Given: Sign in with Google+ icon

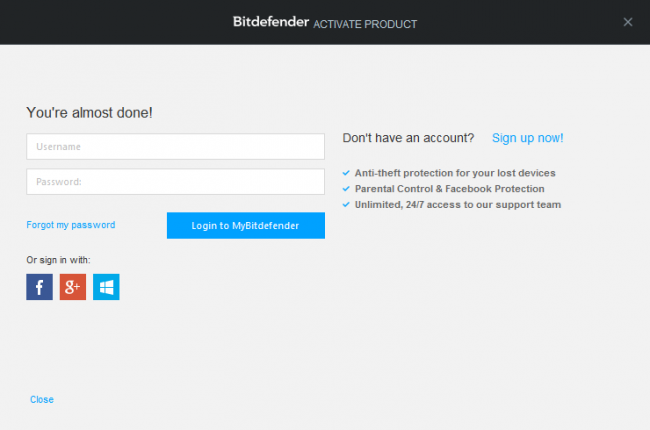Looking at the screenshot, I should 73,288.
